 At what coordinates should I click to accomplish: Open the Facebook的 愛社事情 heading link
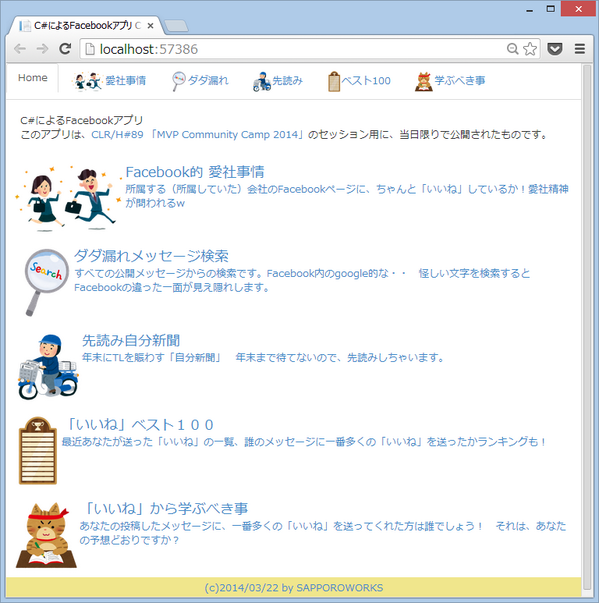coord(195,172)
